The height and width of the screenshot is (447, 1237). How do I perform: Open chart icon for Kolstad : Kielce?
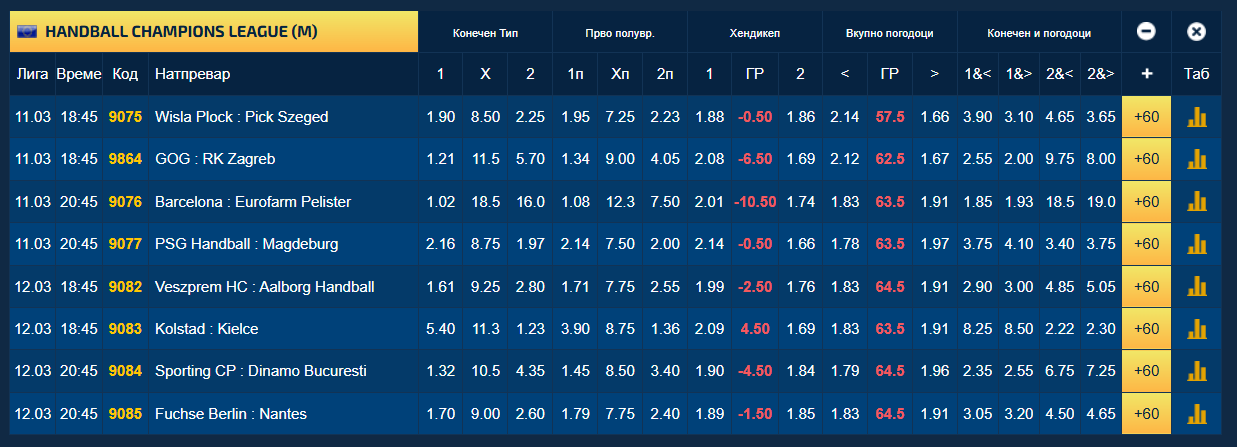pyautogui.click(x=1196, y=329)
